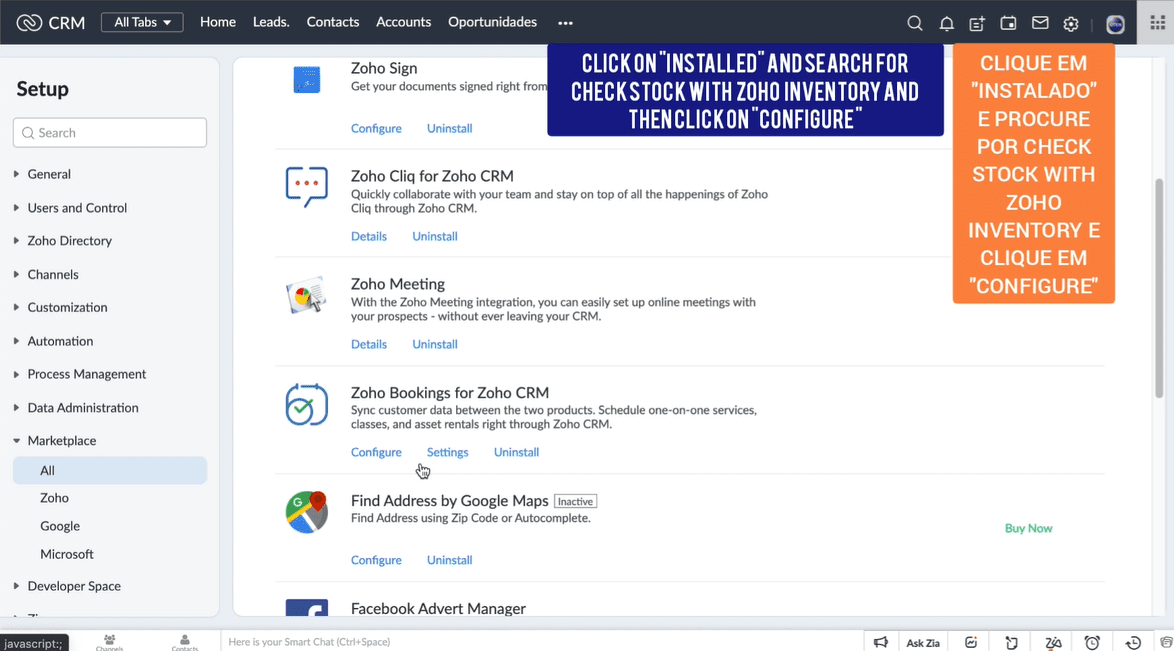The image size is (1174, 651).
Task: Open Settings for Zoho Bookings
Action: tap(447, 452)
